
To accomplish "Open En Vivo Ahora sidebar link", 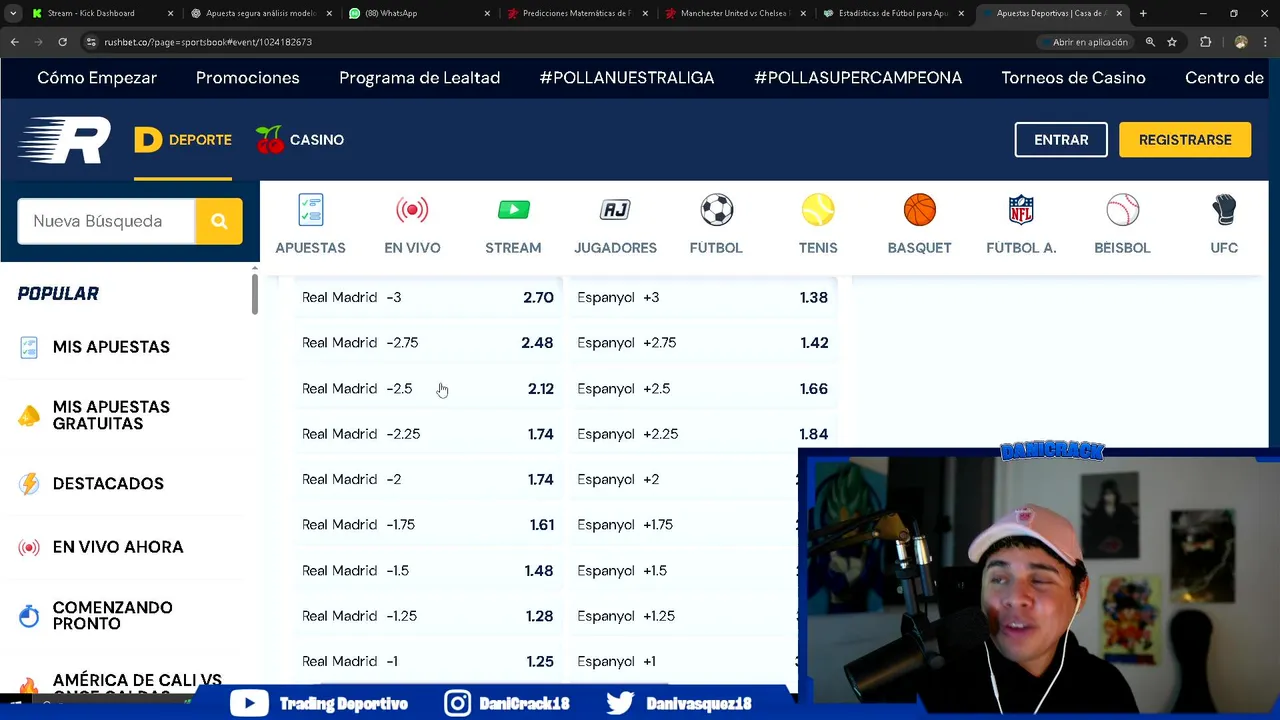I will click(x=118, y=547).
